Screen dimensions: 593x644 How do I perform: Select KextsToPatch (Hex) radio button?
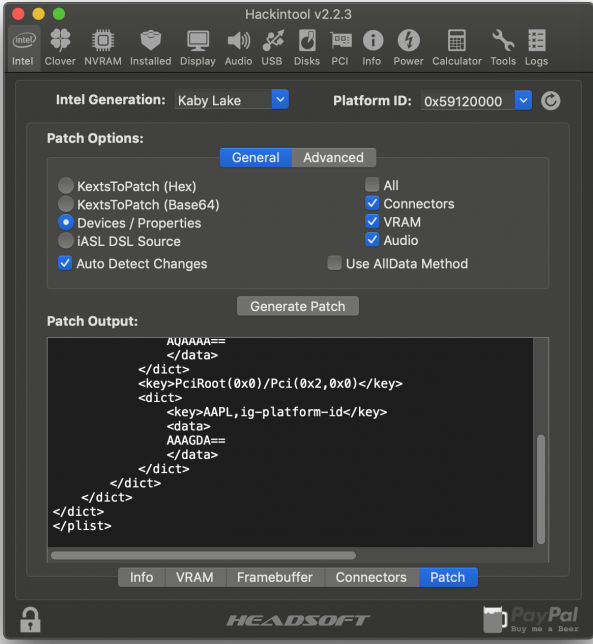(x=66, y=186)
